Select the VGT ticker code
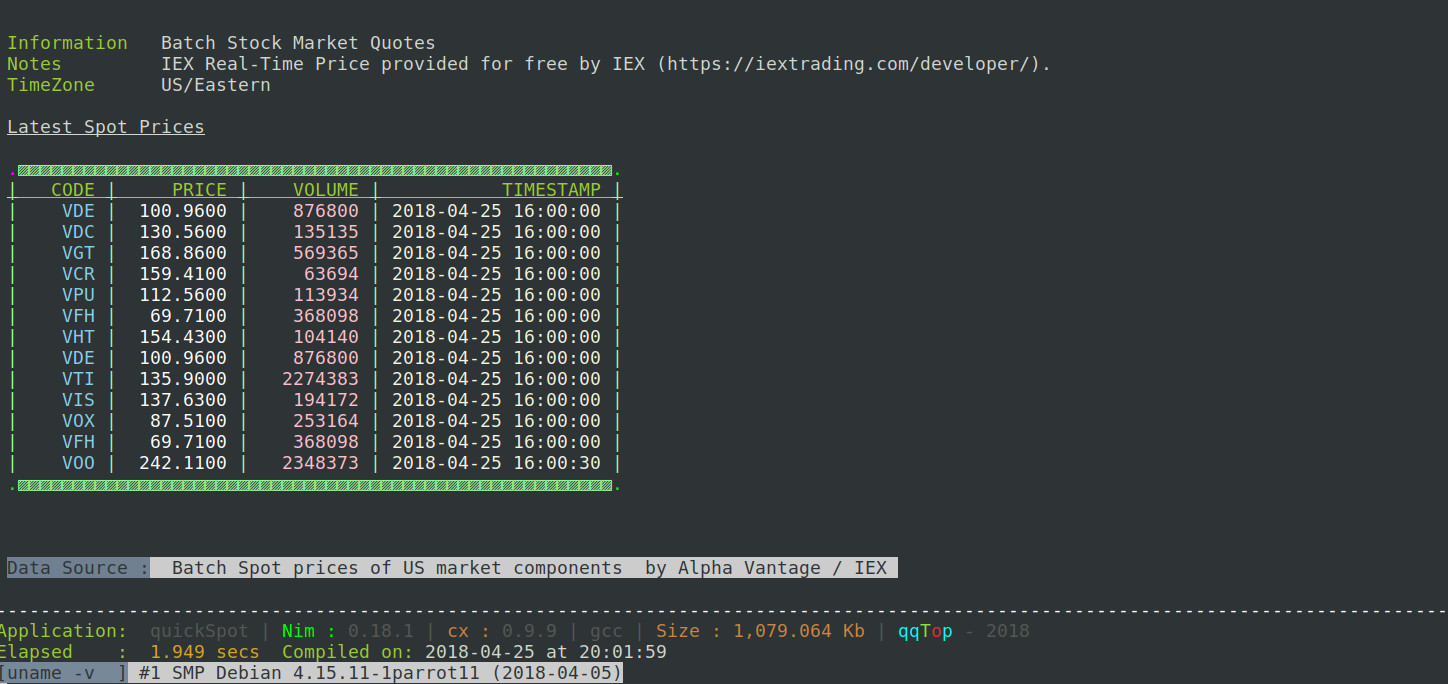The width and height of the screenshot is (1448, 684). [78, 253]
